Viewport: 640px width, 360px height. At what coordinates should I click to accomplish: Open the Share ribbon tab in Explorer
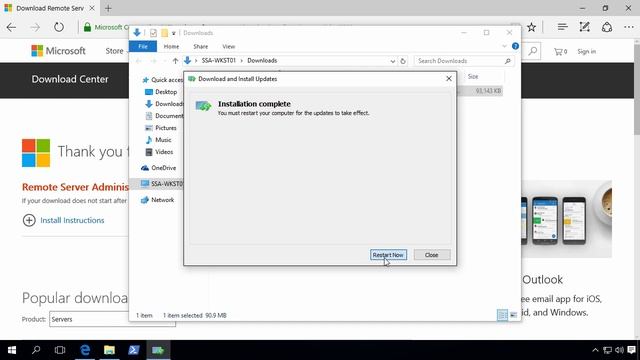(200, 47)
